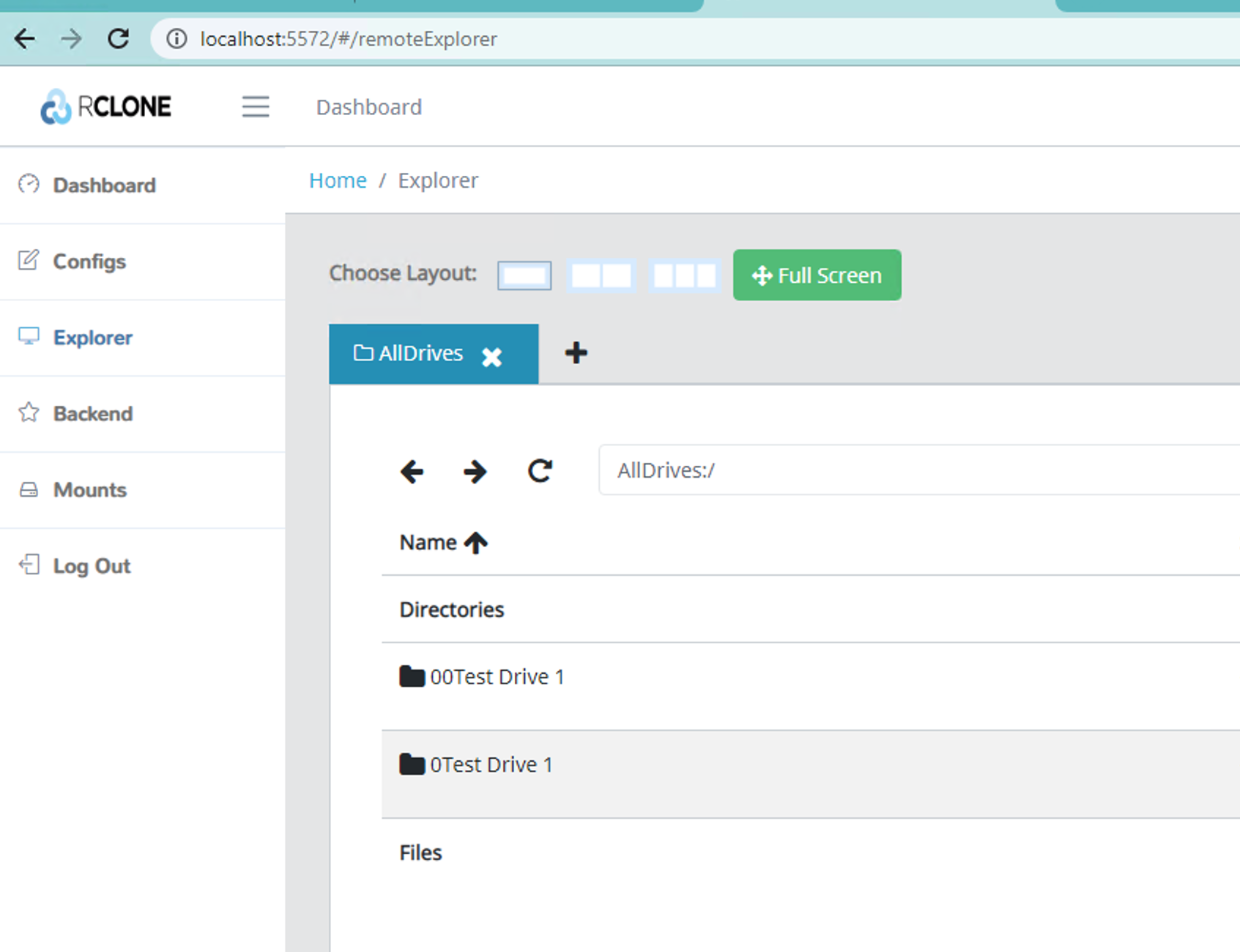Click the Dashboard gauge icon
The width and height of the screenshot is (1240, 952).
[x=27, y=185]
